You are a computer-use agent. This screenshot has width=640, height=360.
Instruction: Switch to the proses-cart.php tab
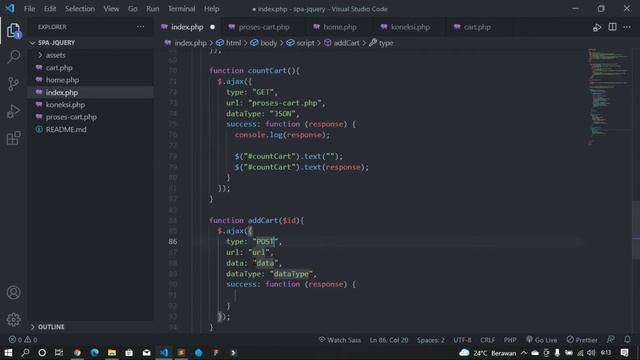264,27
